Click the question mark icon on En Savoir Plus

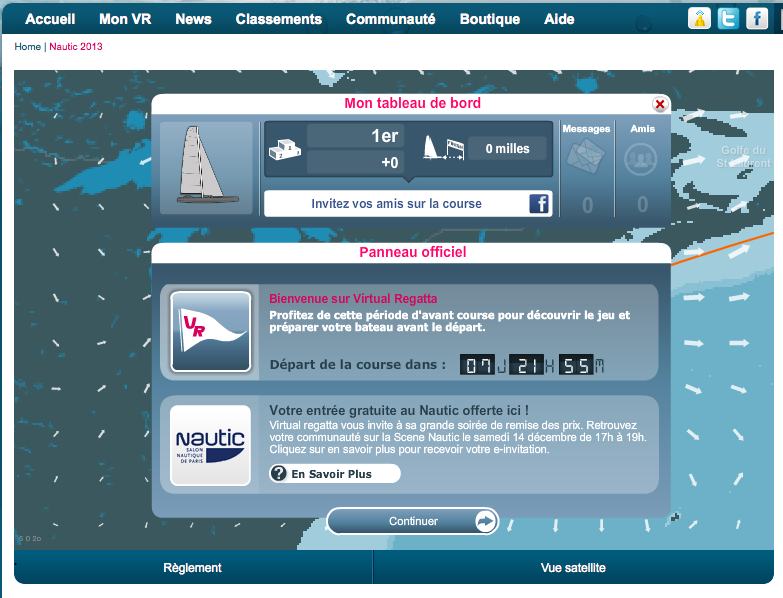(278, 473)
